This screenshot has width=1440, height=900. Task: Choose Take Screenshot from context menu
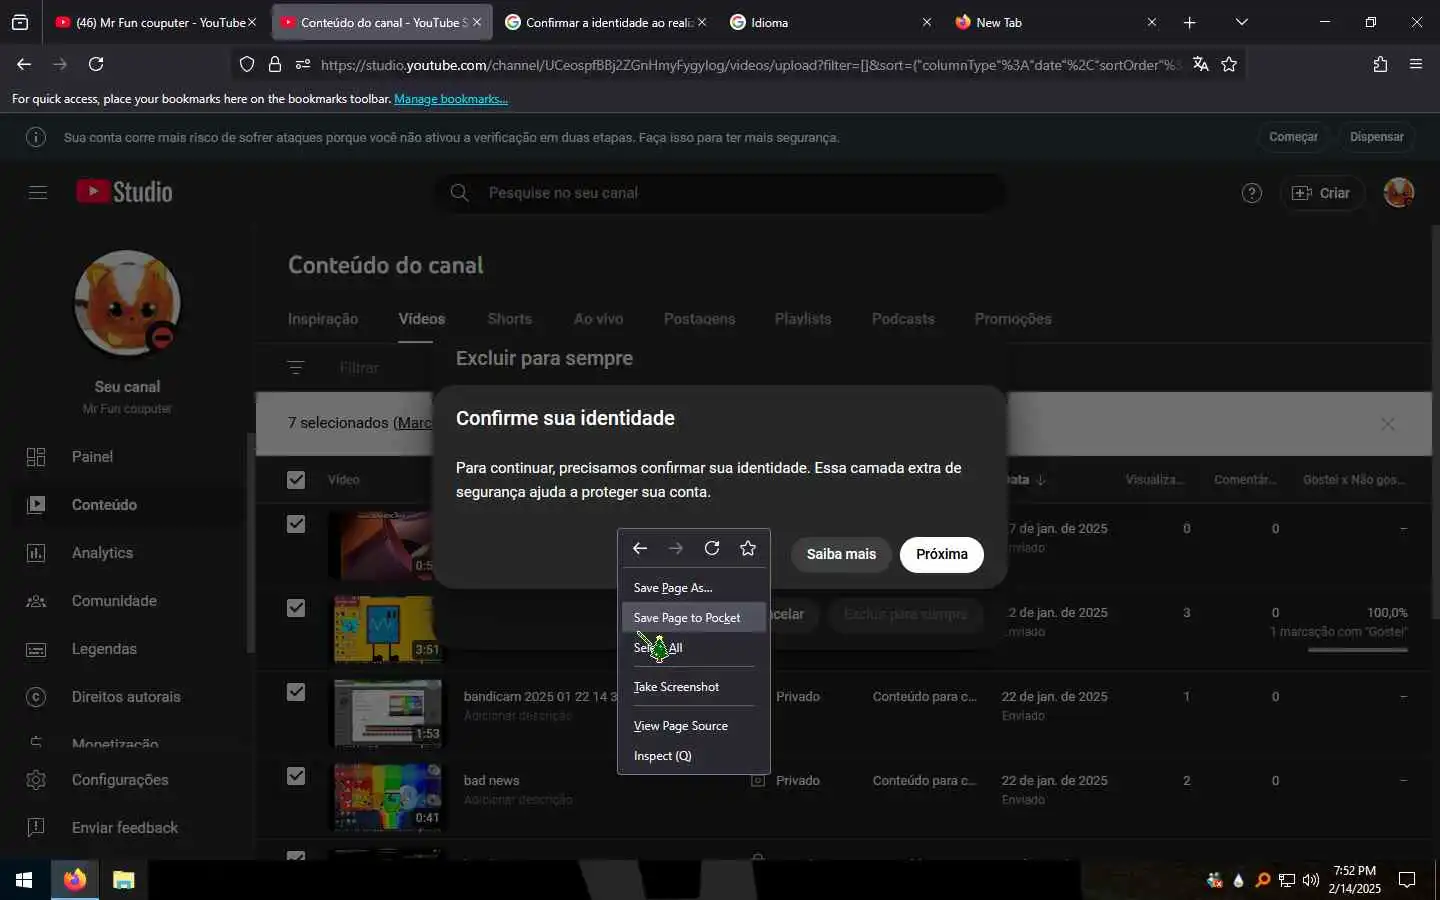(x=694, y=687)
